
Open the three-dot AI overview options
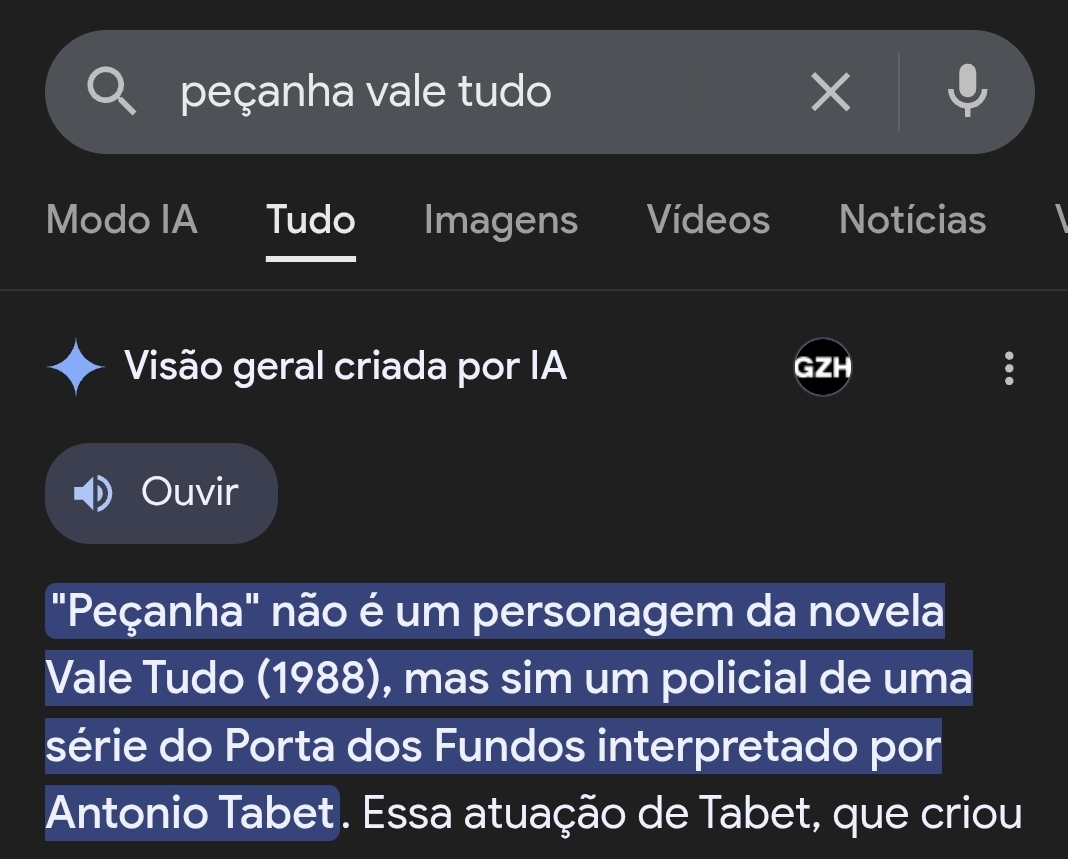coord(1009,368)
